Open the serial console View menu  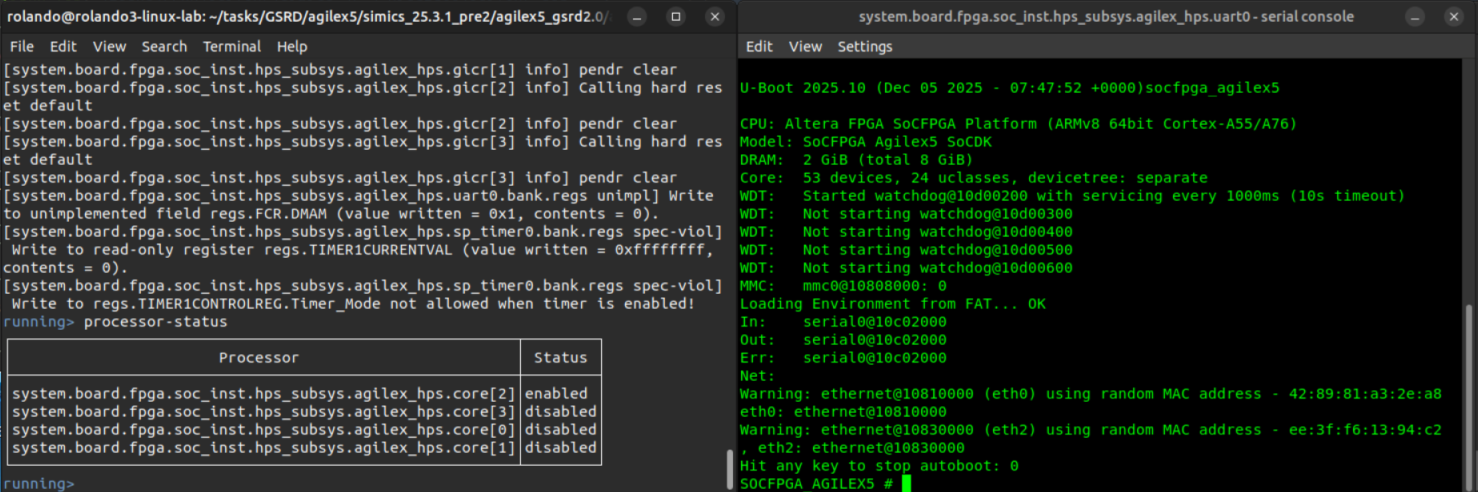click(805, 47)
